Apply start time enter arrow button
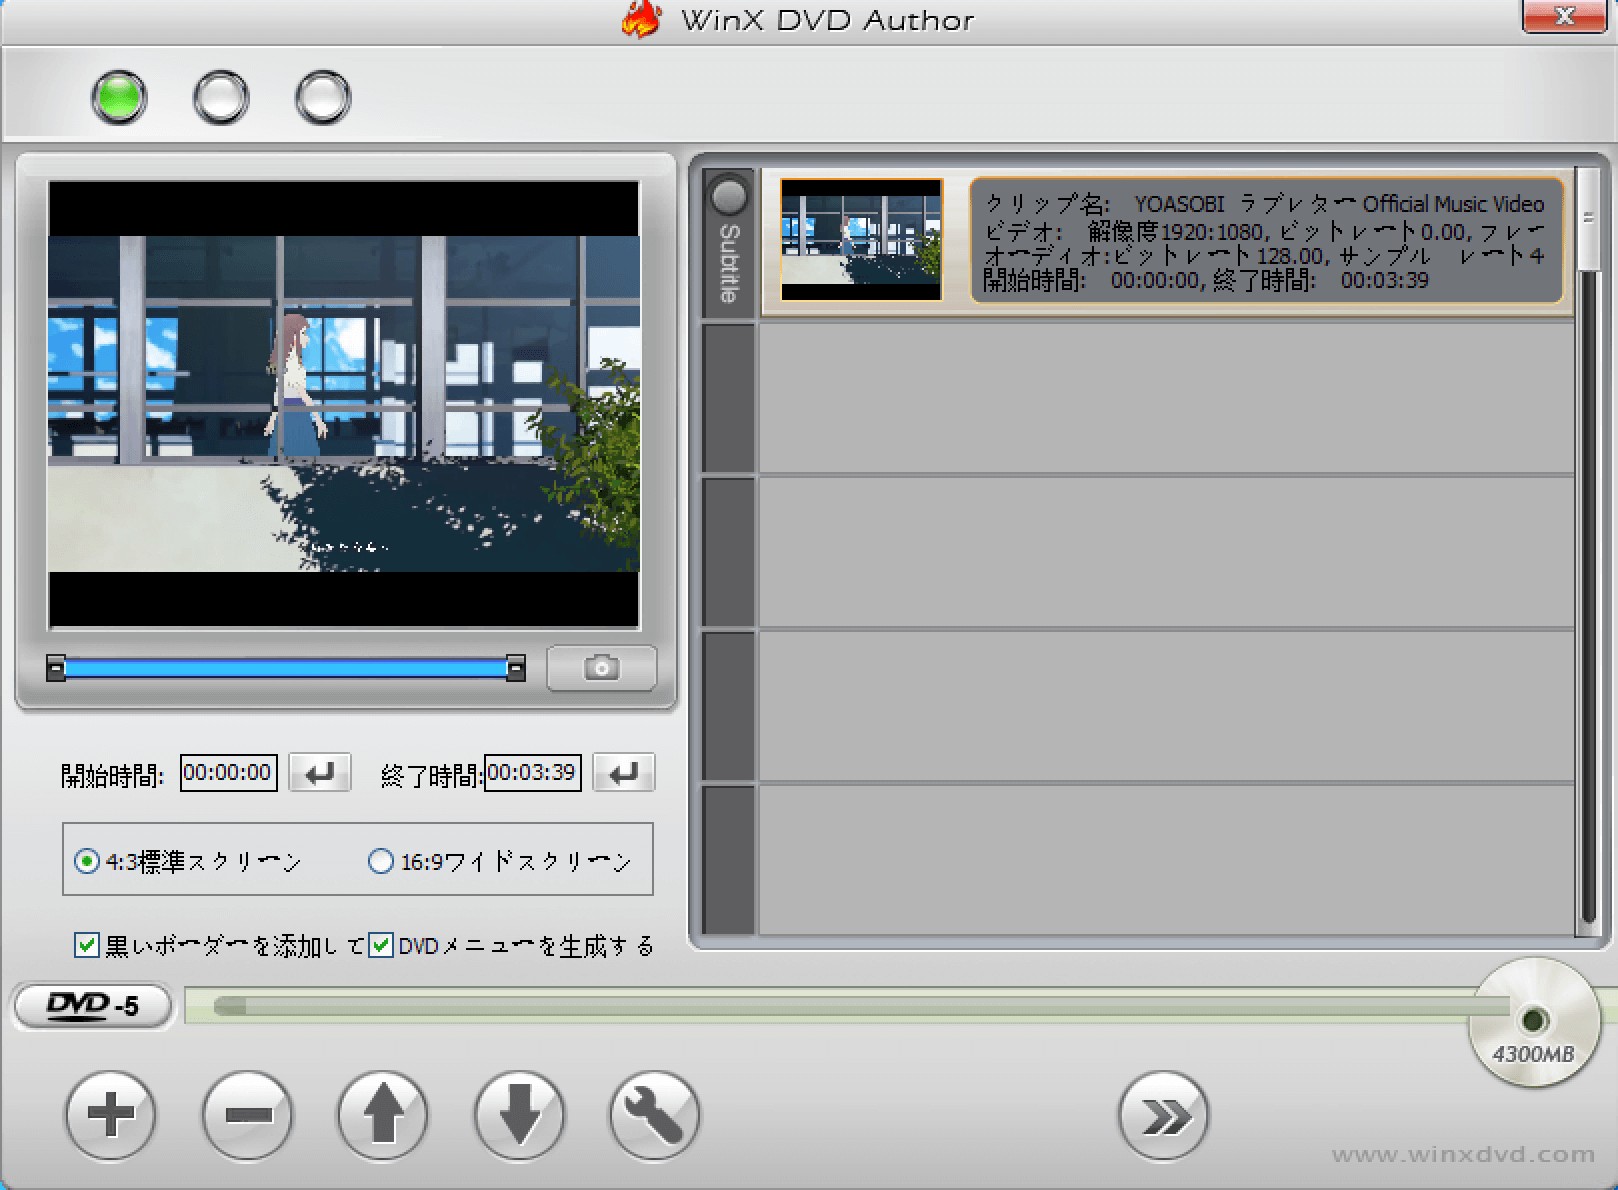 coord(320,773)
